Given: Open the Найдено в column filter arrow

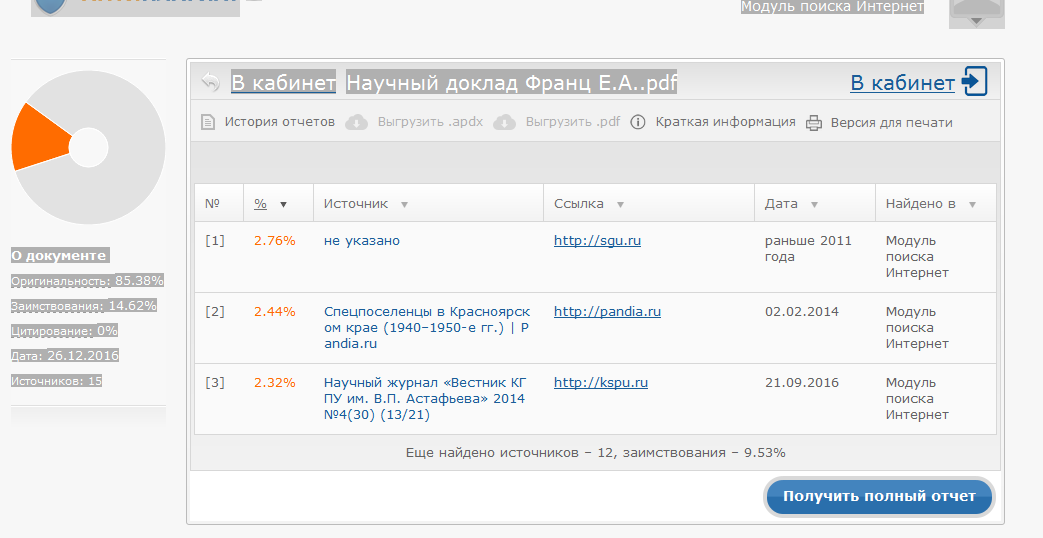Looking at the screenshot, I should point(972,204).
